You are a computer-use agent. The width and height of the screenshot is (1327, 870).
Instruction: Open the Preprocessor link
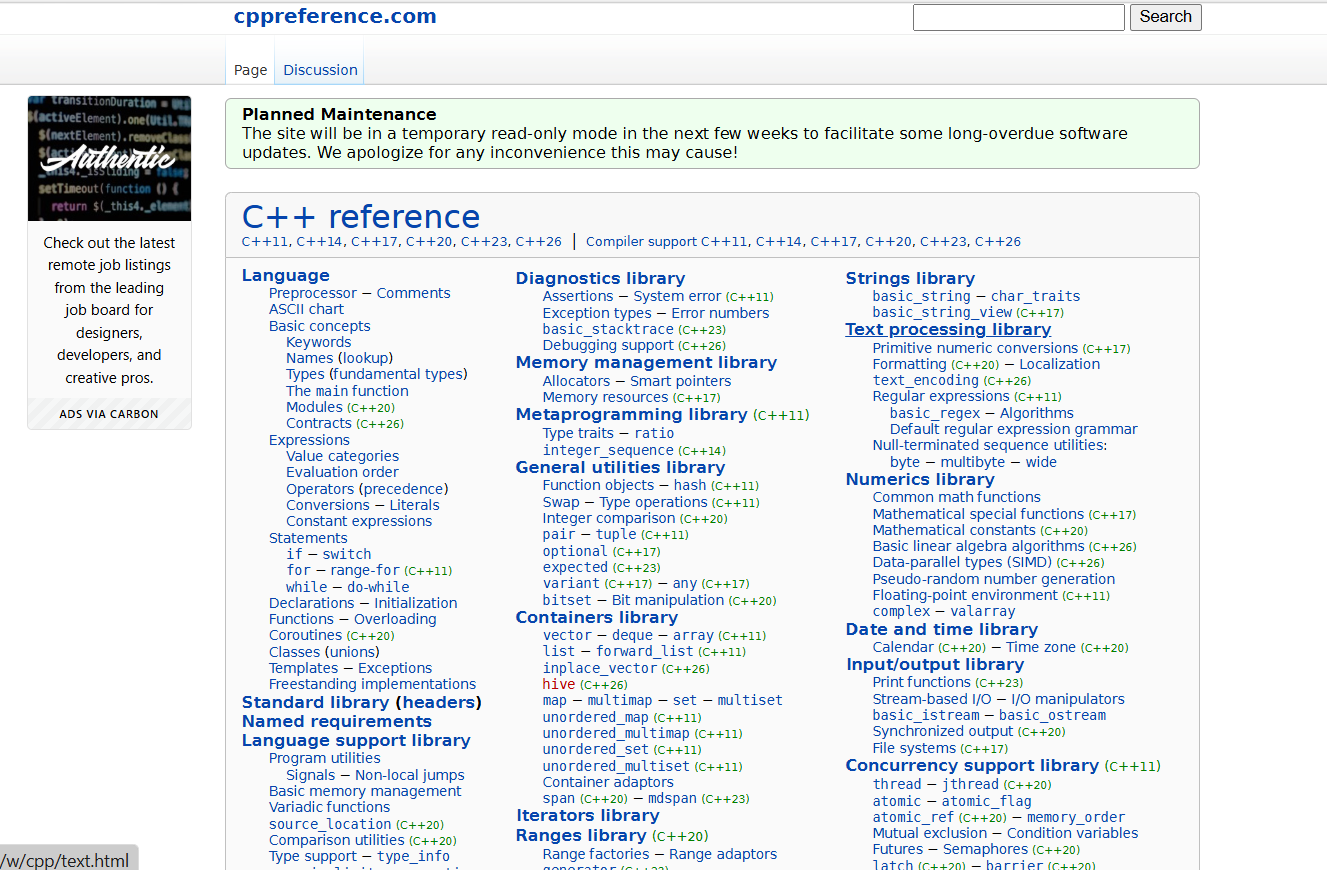pyautogui.click(x=313, y=293)
